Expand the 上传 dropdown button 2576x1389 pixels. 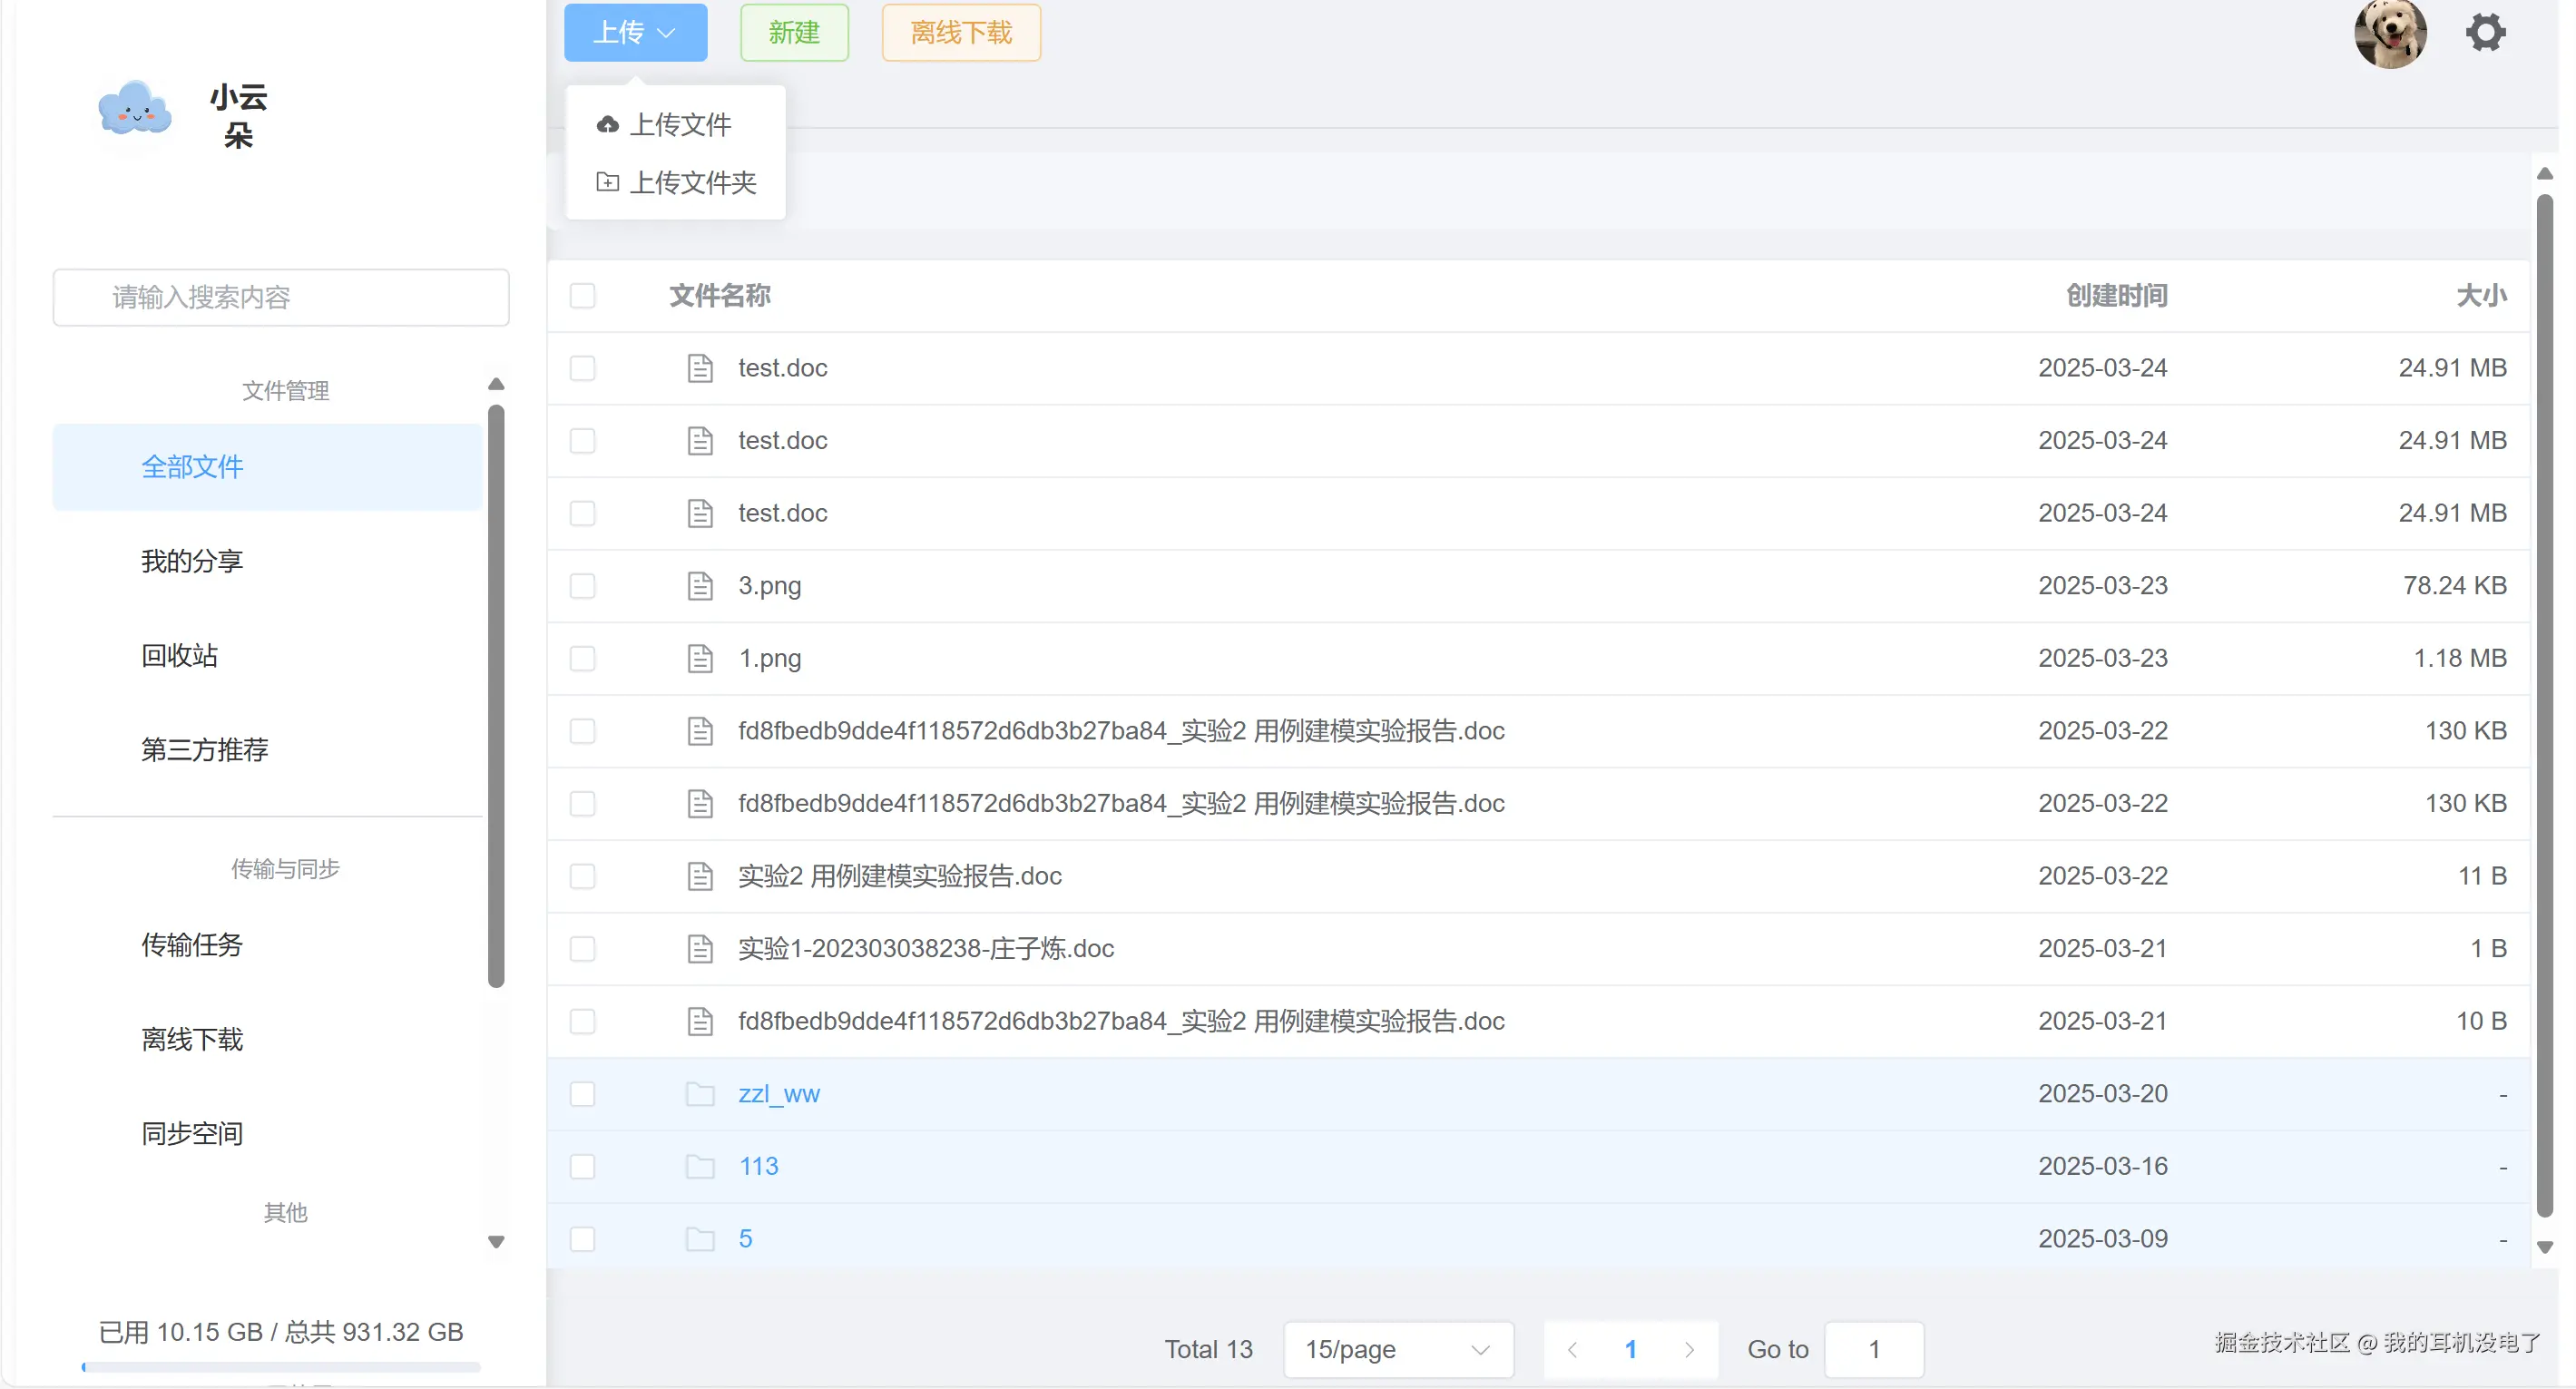pos(635,33)
